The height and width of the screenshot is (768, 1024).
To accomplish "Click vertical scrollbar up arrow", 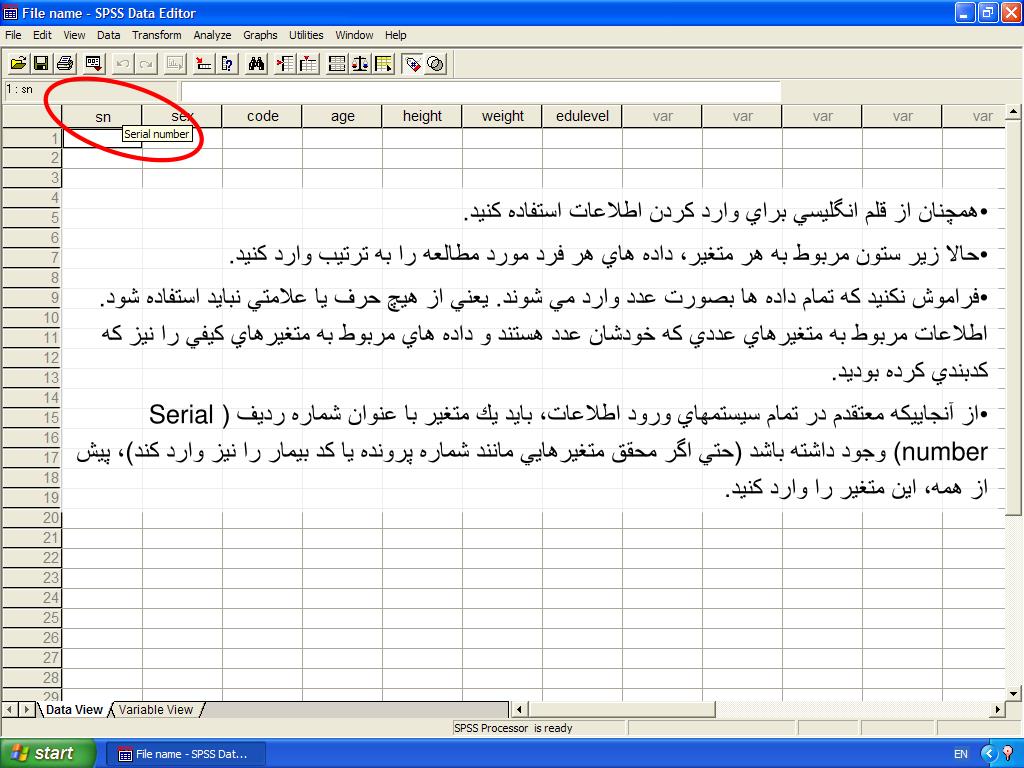I will click(1013, 112).
